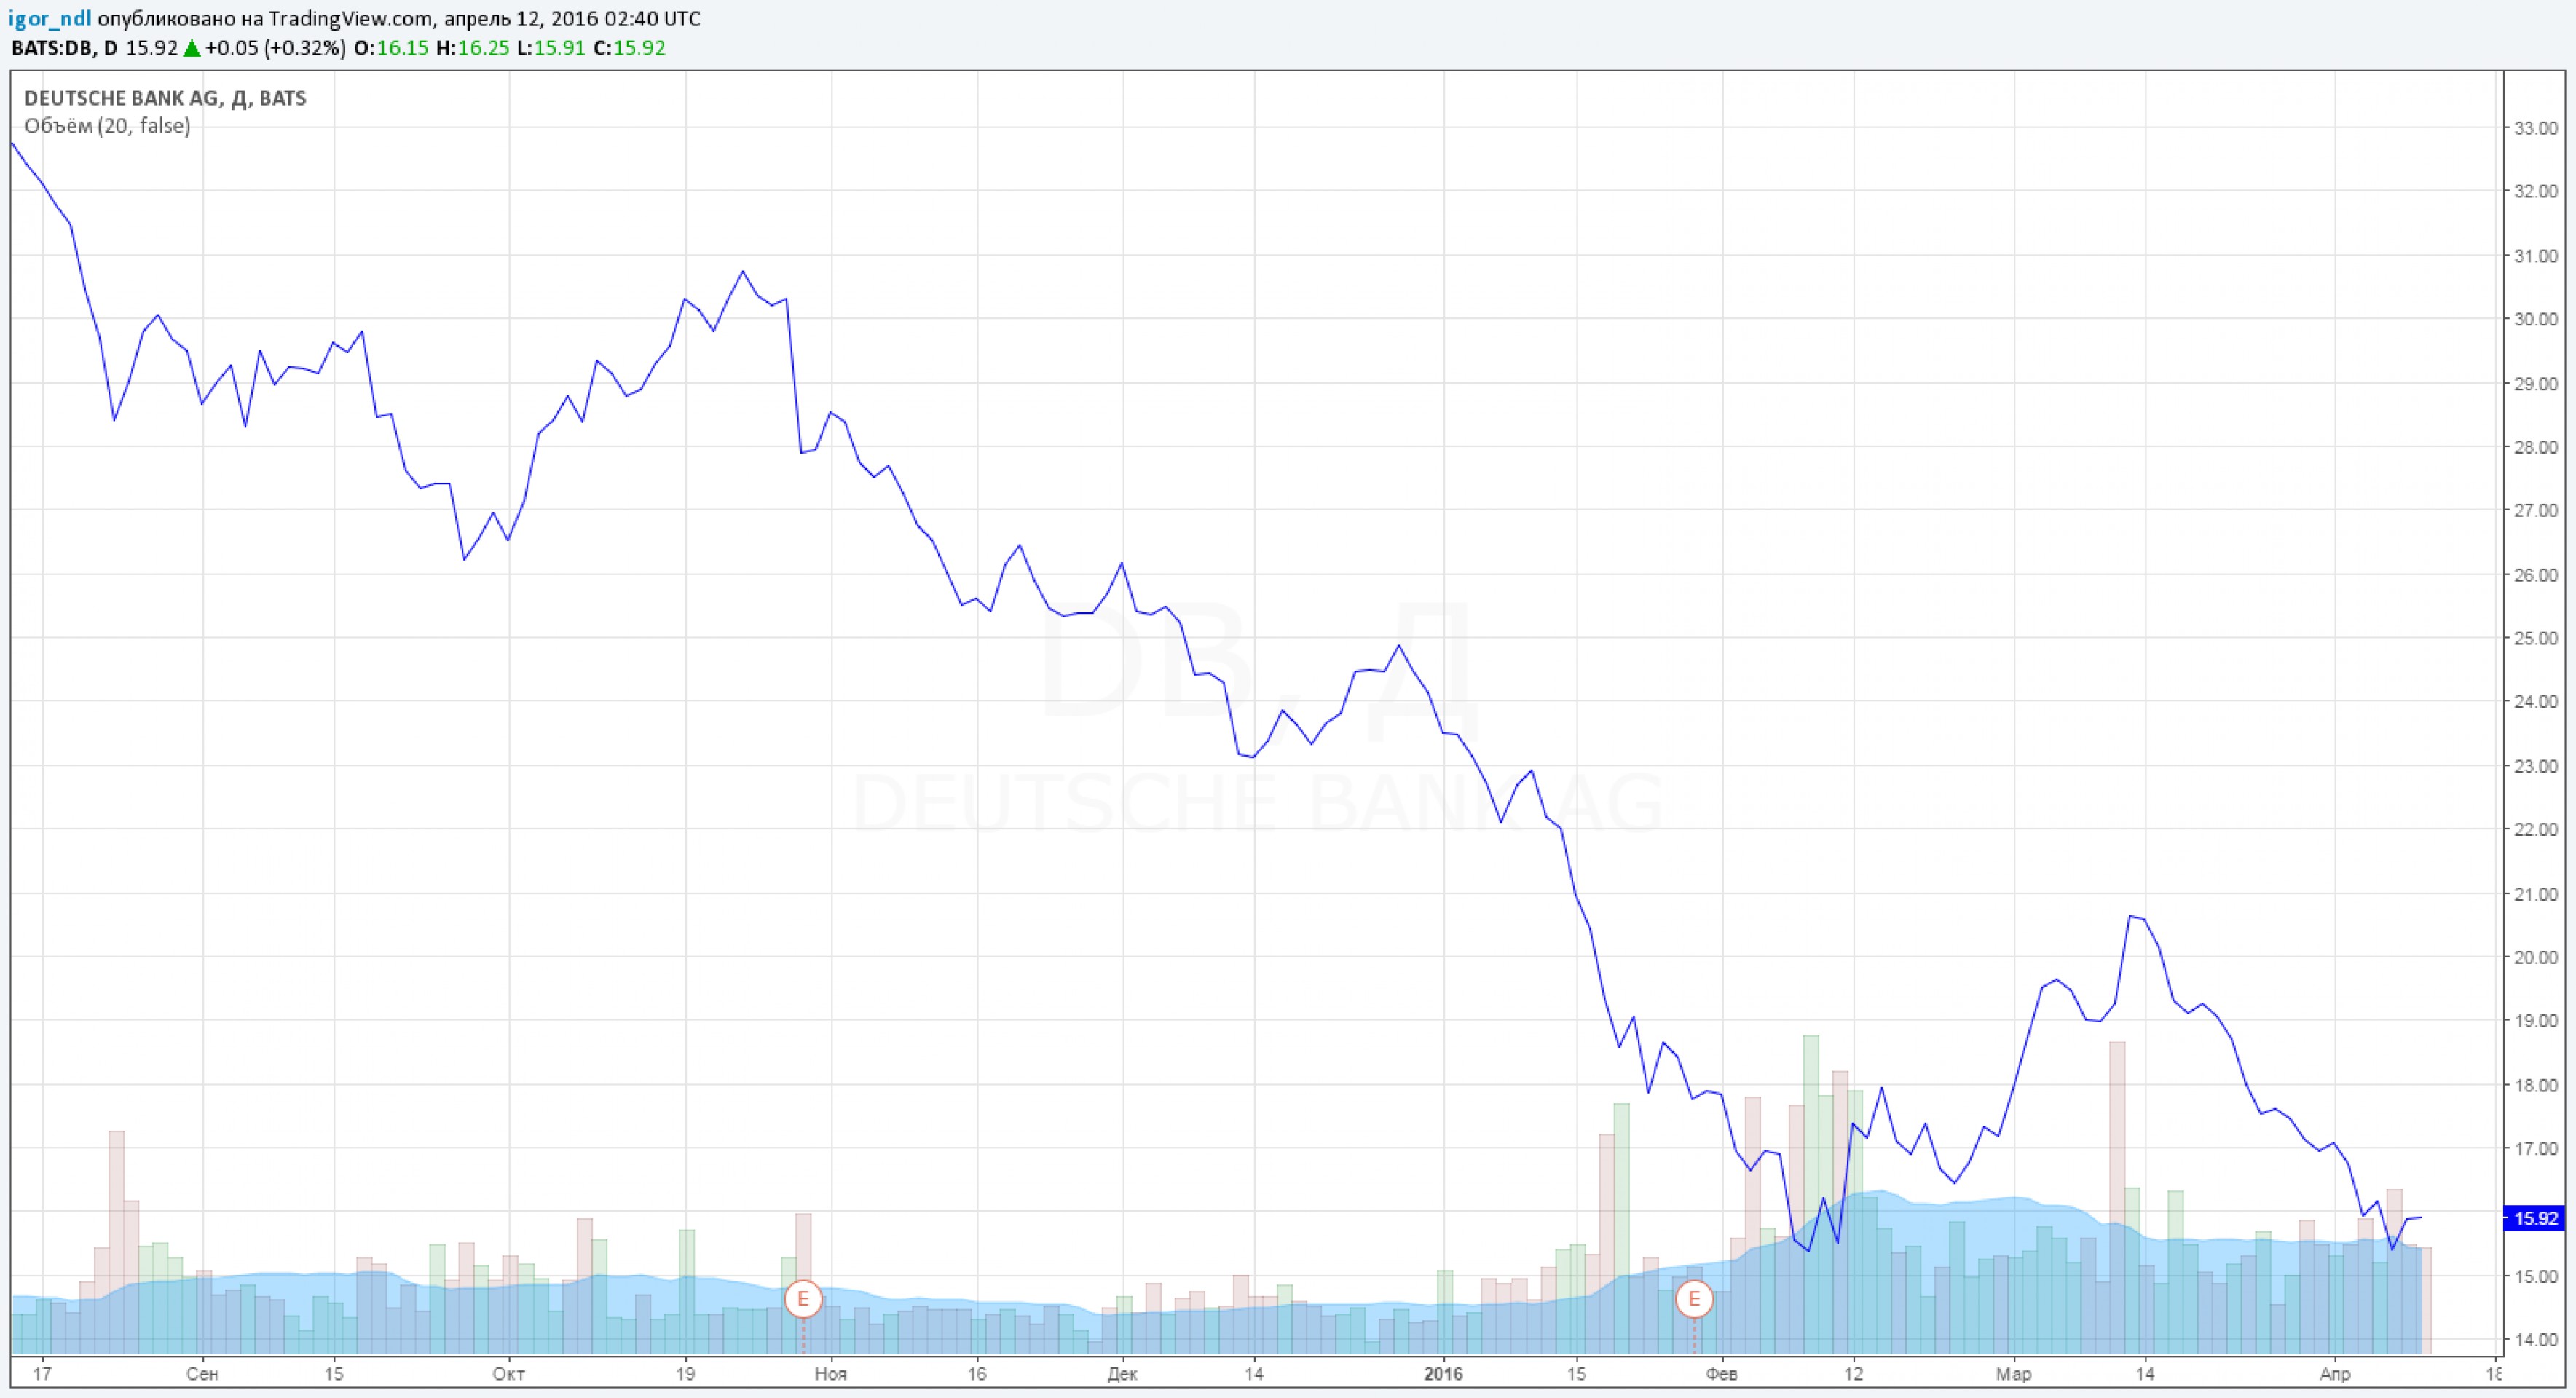Click the 33.00 price axis label
2576x1398 pixels.
click(2535, 128)
